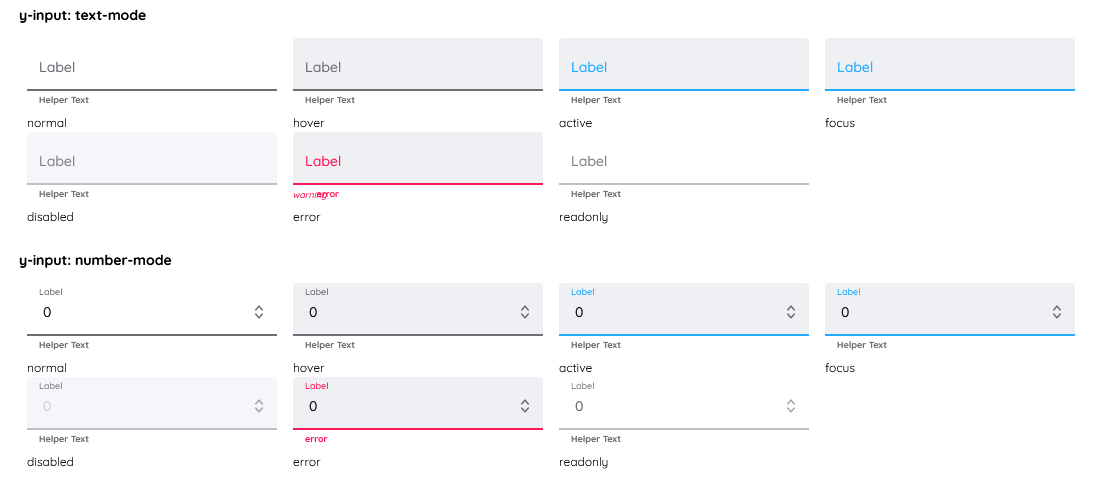1094x480 pixels.
Task: Click the readonly number-mode input field
Action: [x=672, y=406]
